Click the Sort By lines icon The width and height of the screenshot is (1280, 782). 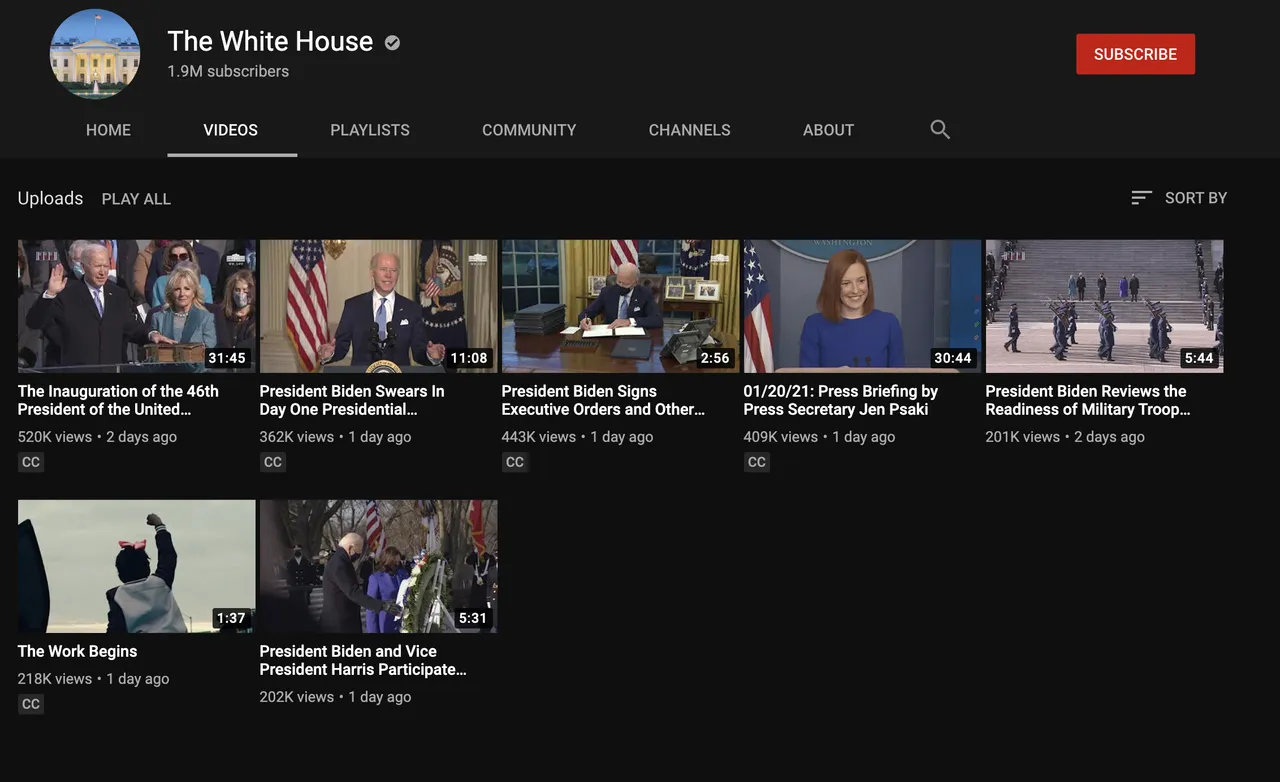(1141, 198)
